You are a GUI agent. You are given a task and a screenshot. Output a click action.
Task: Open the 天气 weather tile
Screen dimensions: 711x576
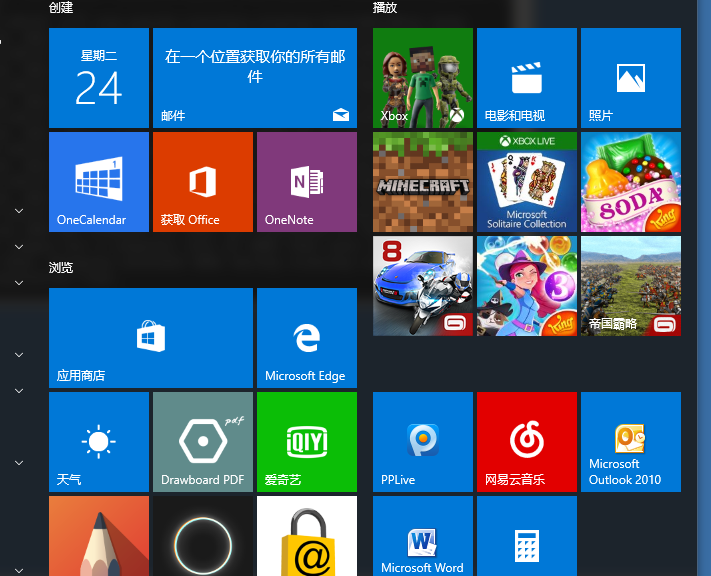99,442
